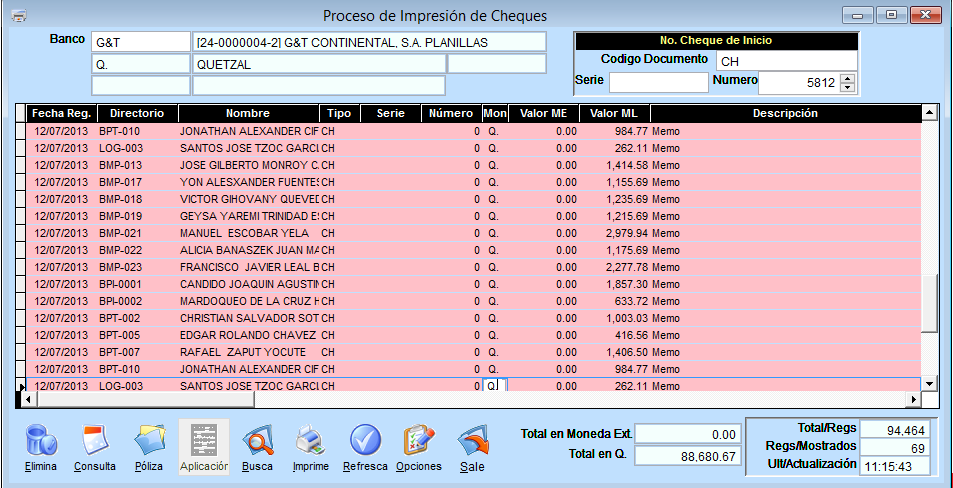
Task: Click the Busca magnifier icon
Action: tap(257, 441)
